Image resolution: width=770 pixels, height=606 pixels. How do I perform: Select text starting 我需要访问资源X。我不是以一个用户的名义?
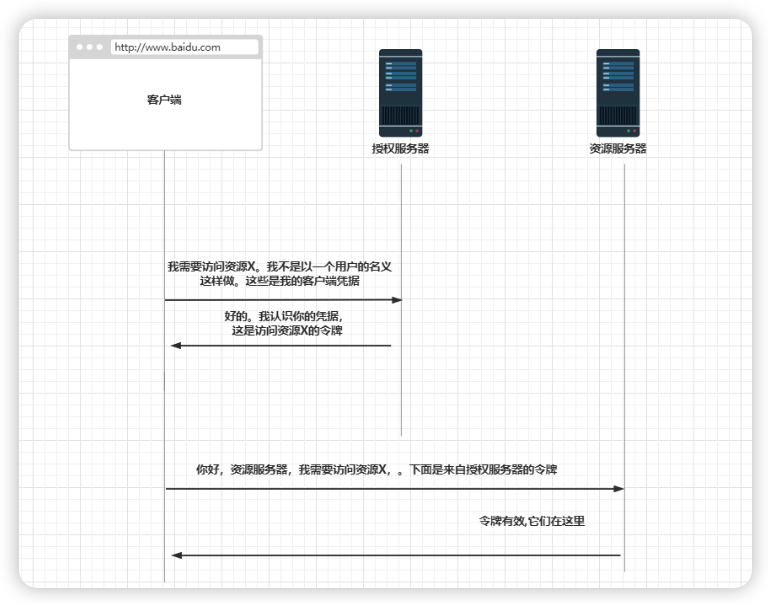click(279, 267)
